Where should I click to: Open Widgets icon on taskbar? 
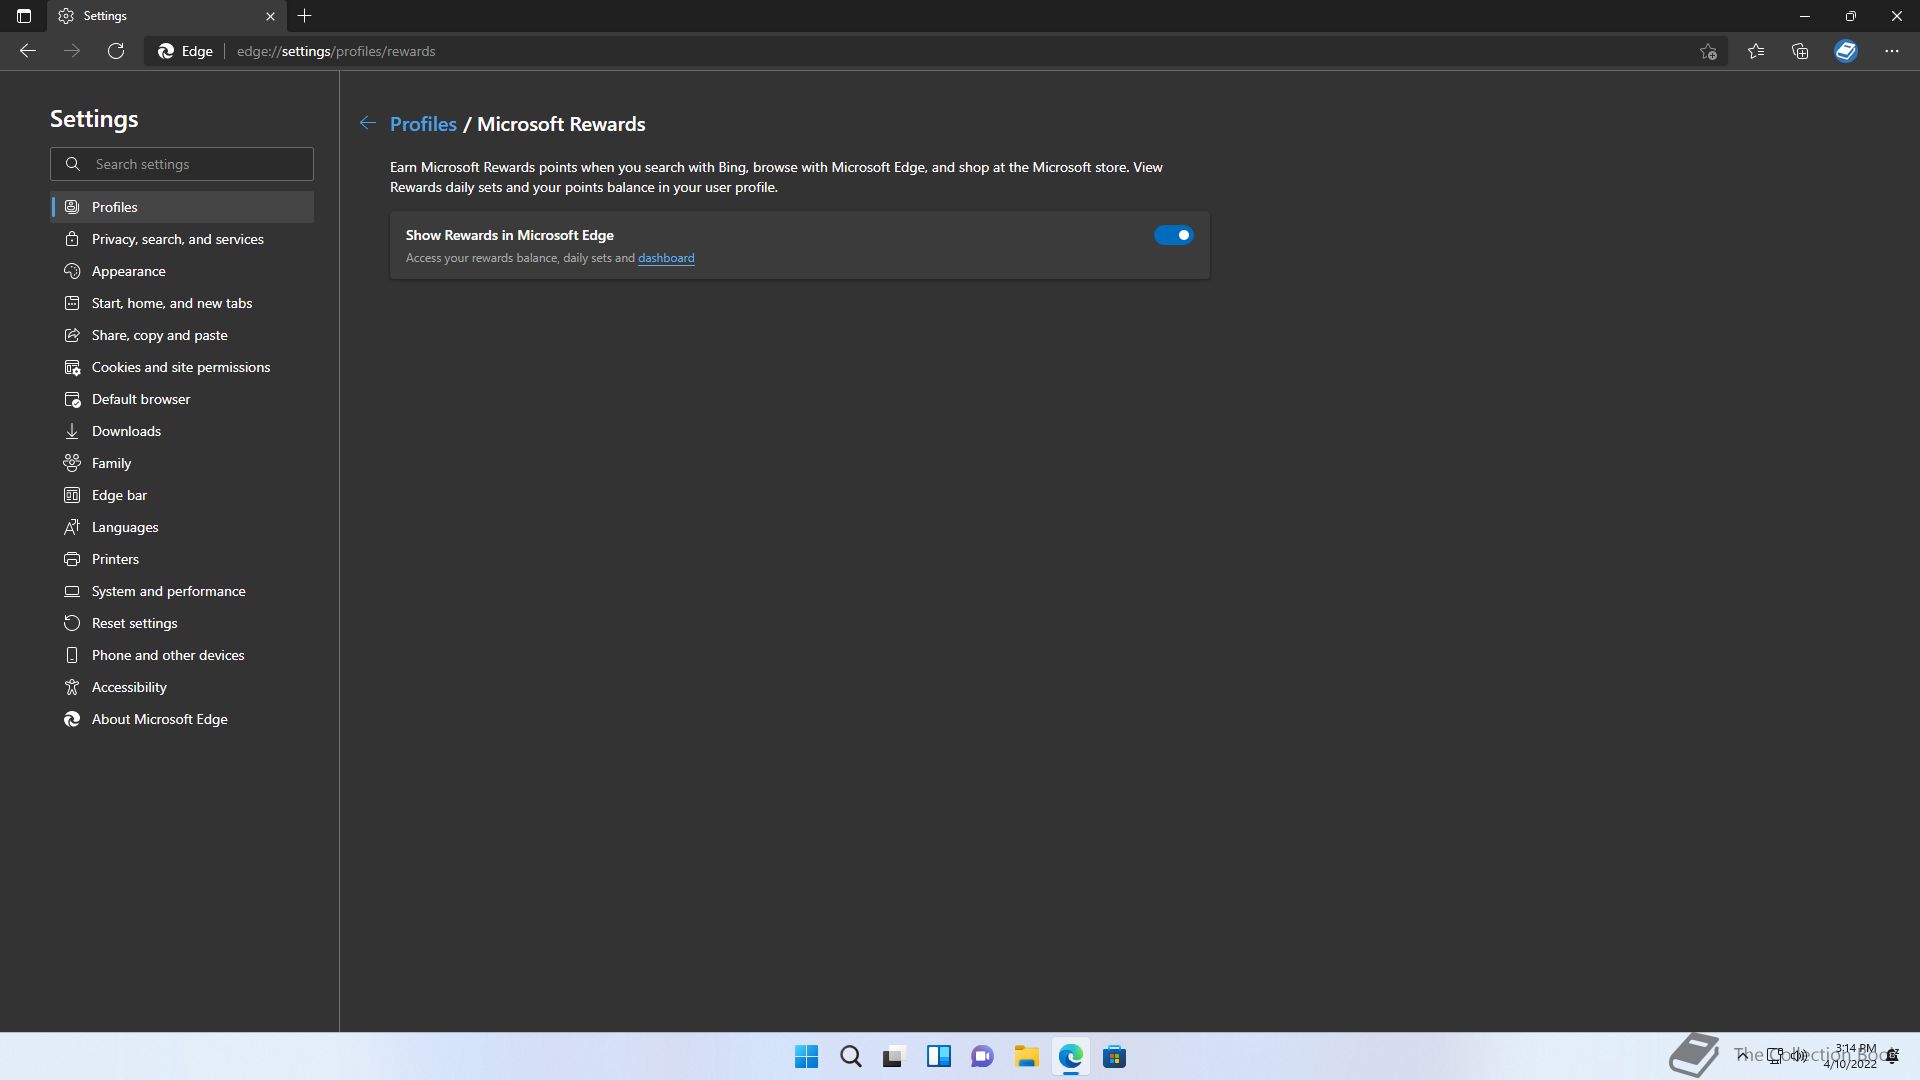(938, 1056)
